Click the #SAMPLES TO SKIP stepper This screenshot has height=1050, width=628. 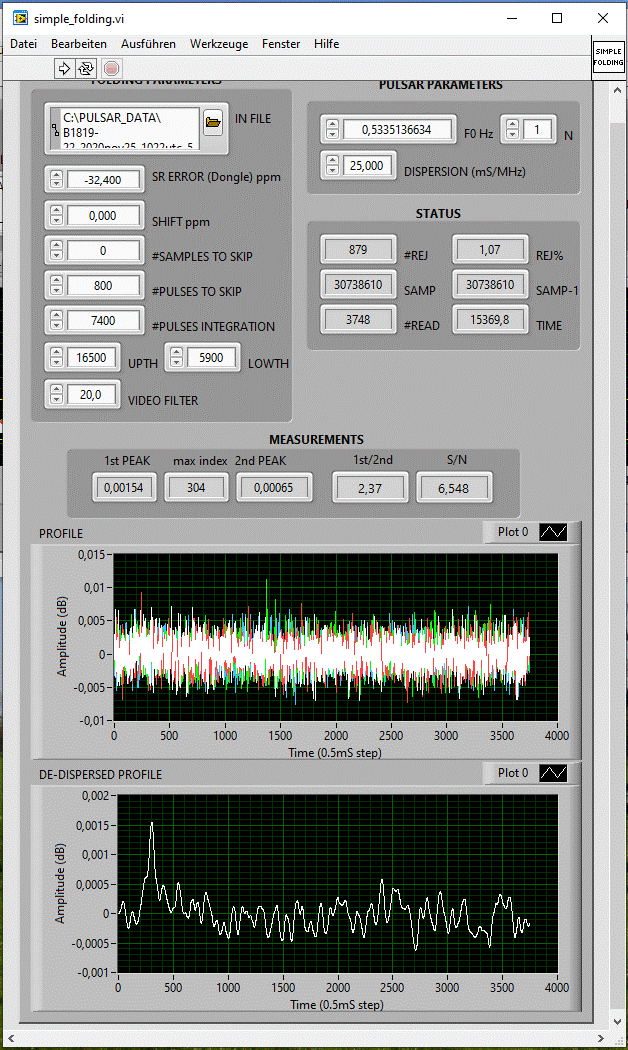click(56, 250)
